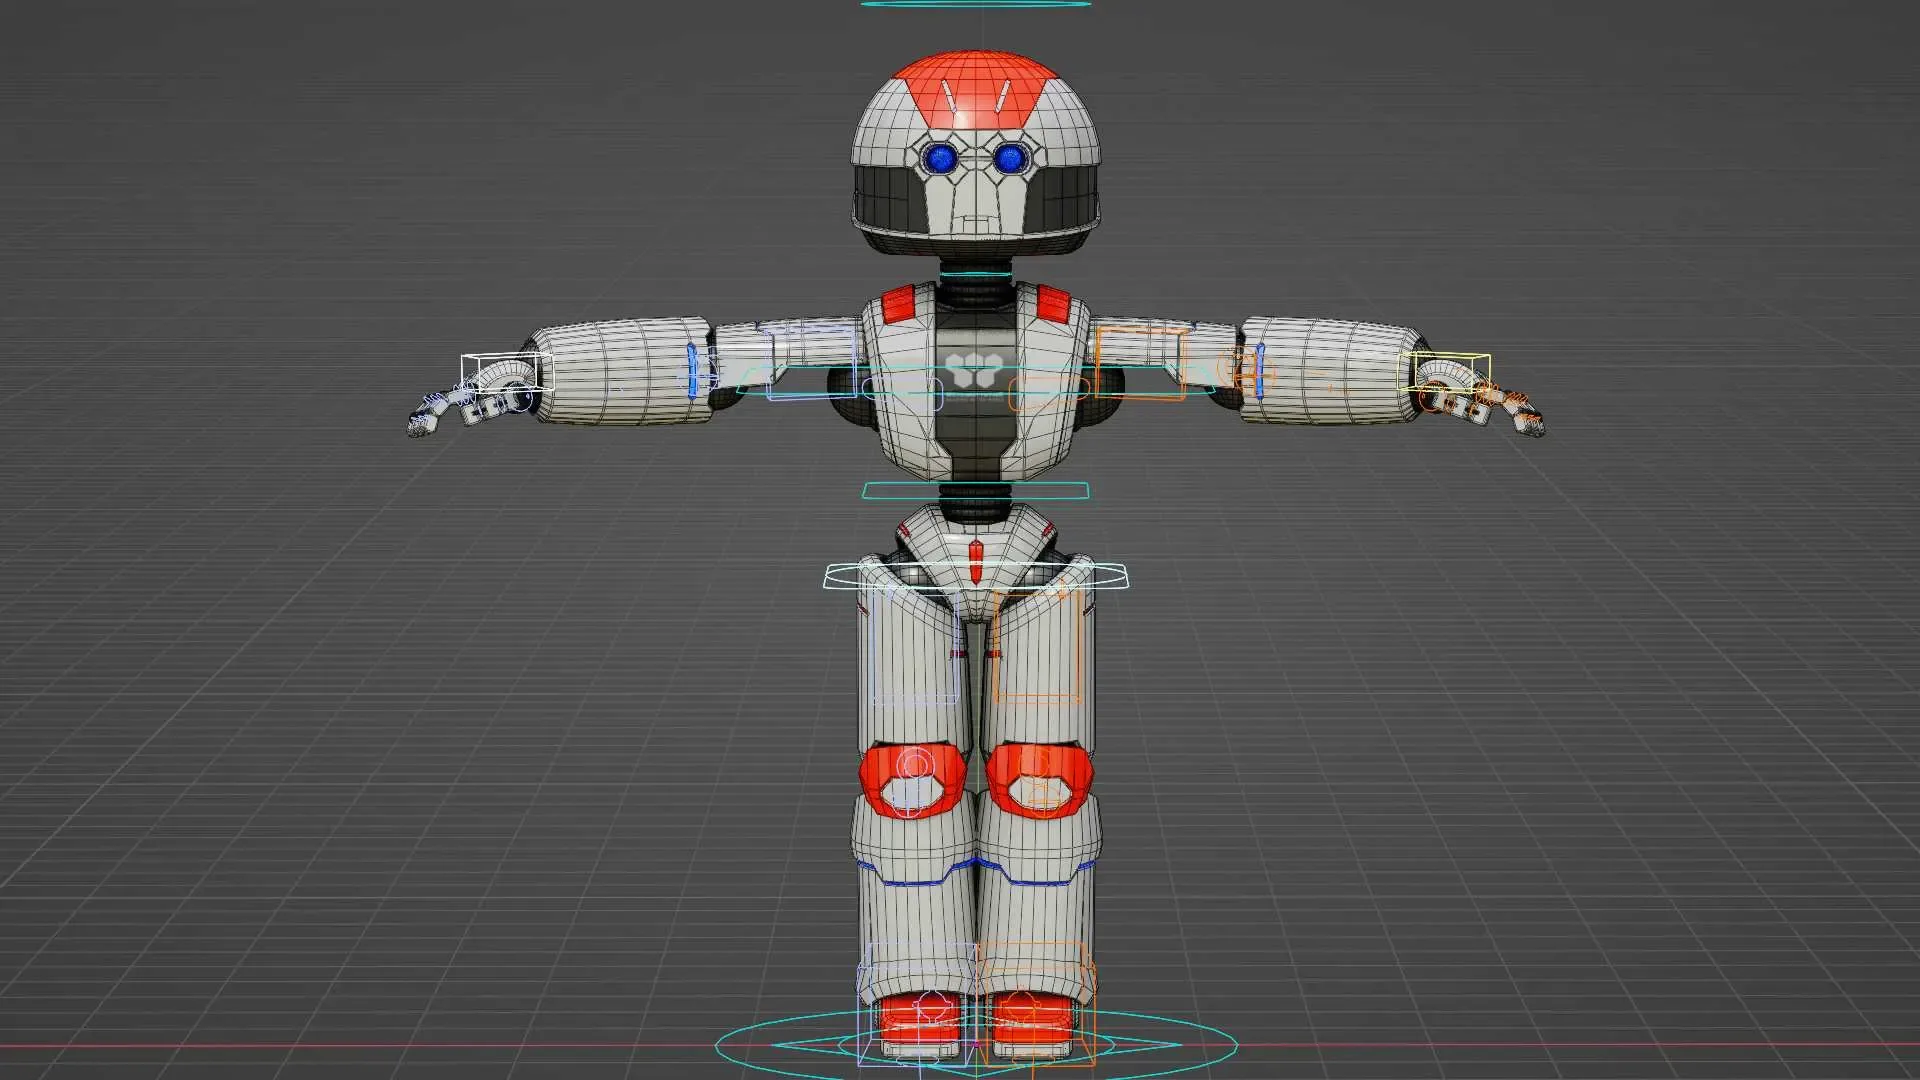Select the red dome on the head
1920x1080 pixels.
(975, 90)
